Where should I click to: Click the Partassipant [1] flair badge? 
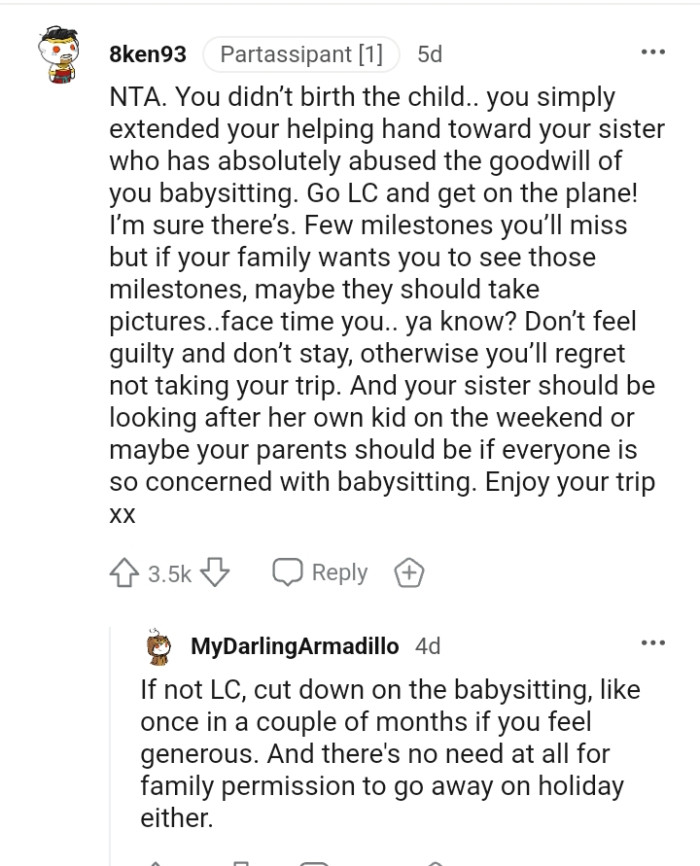click(301, 55)
